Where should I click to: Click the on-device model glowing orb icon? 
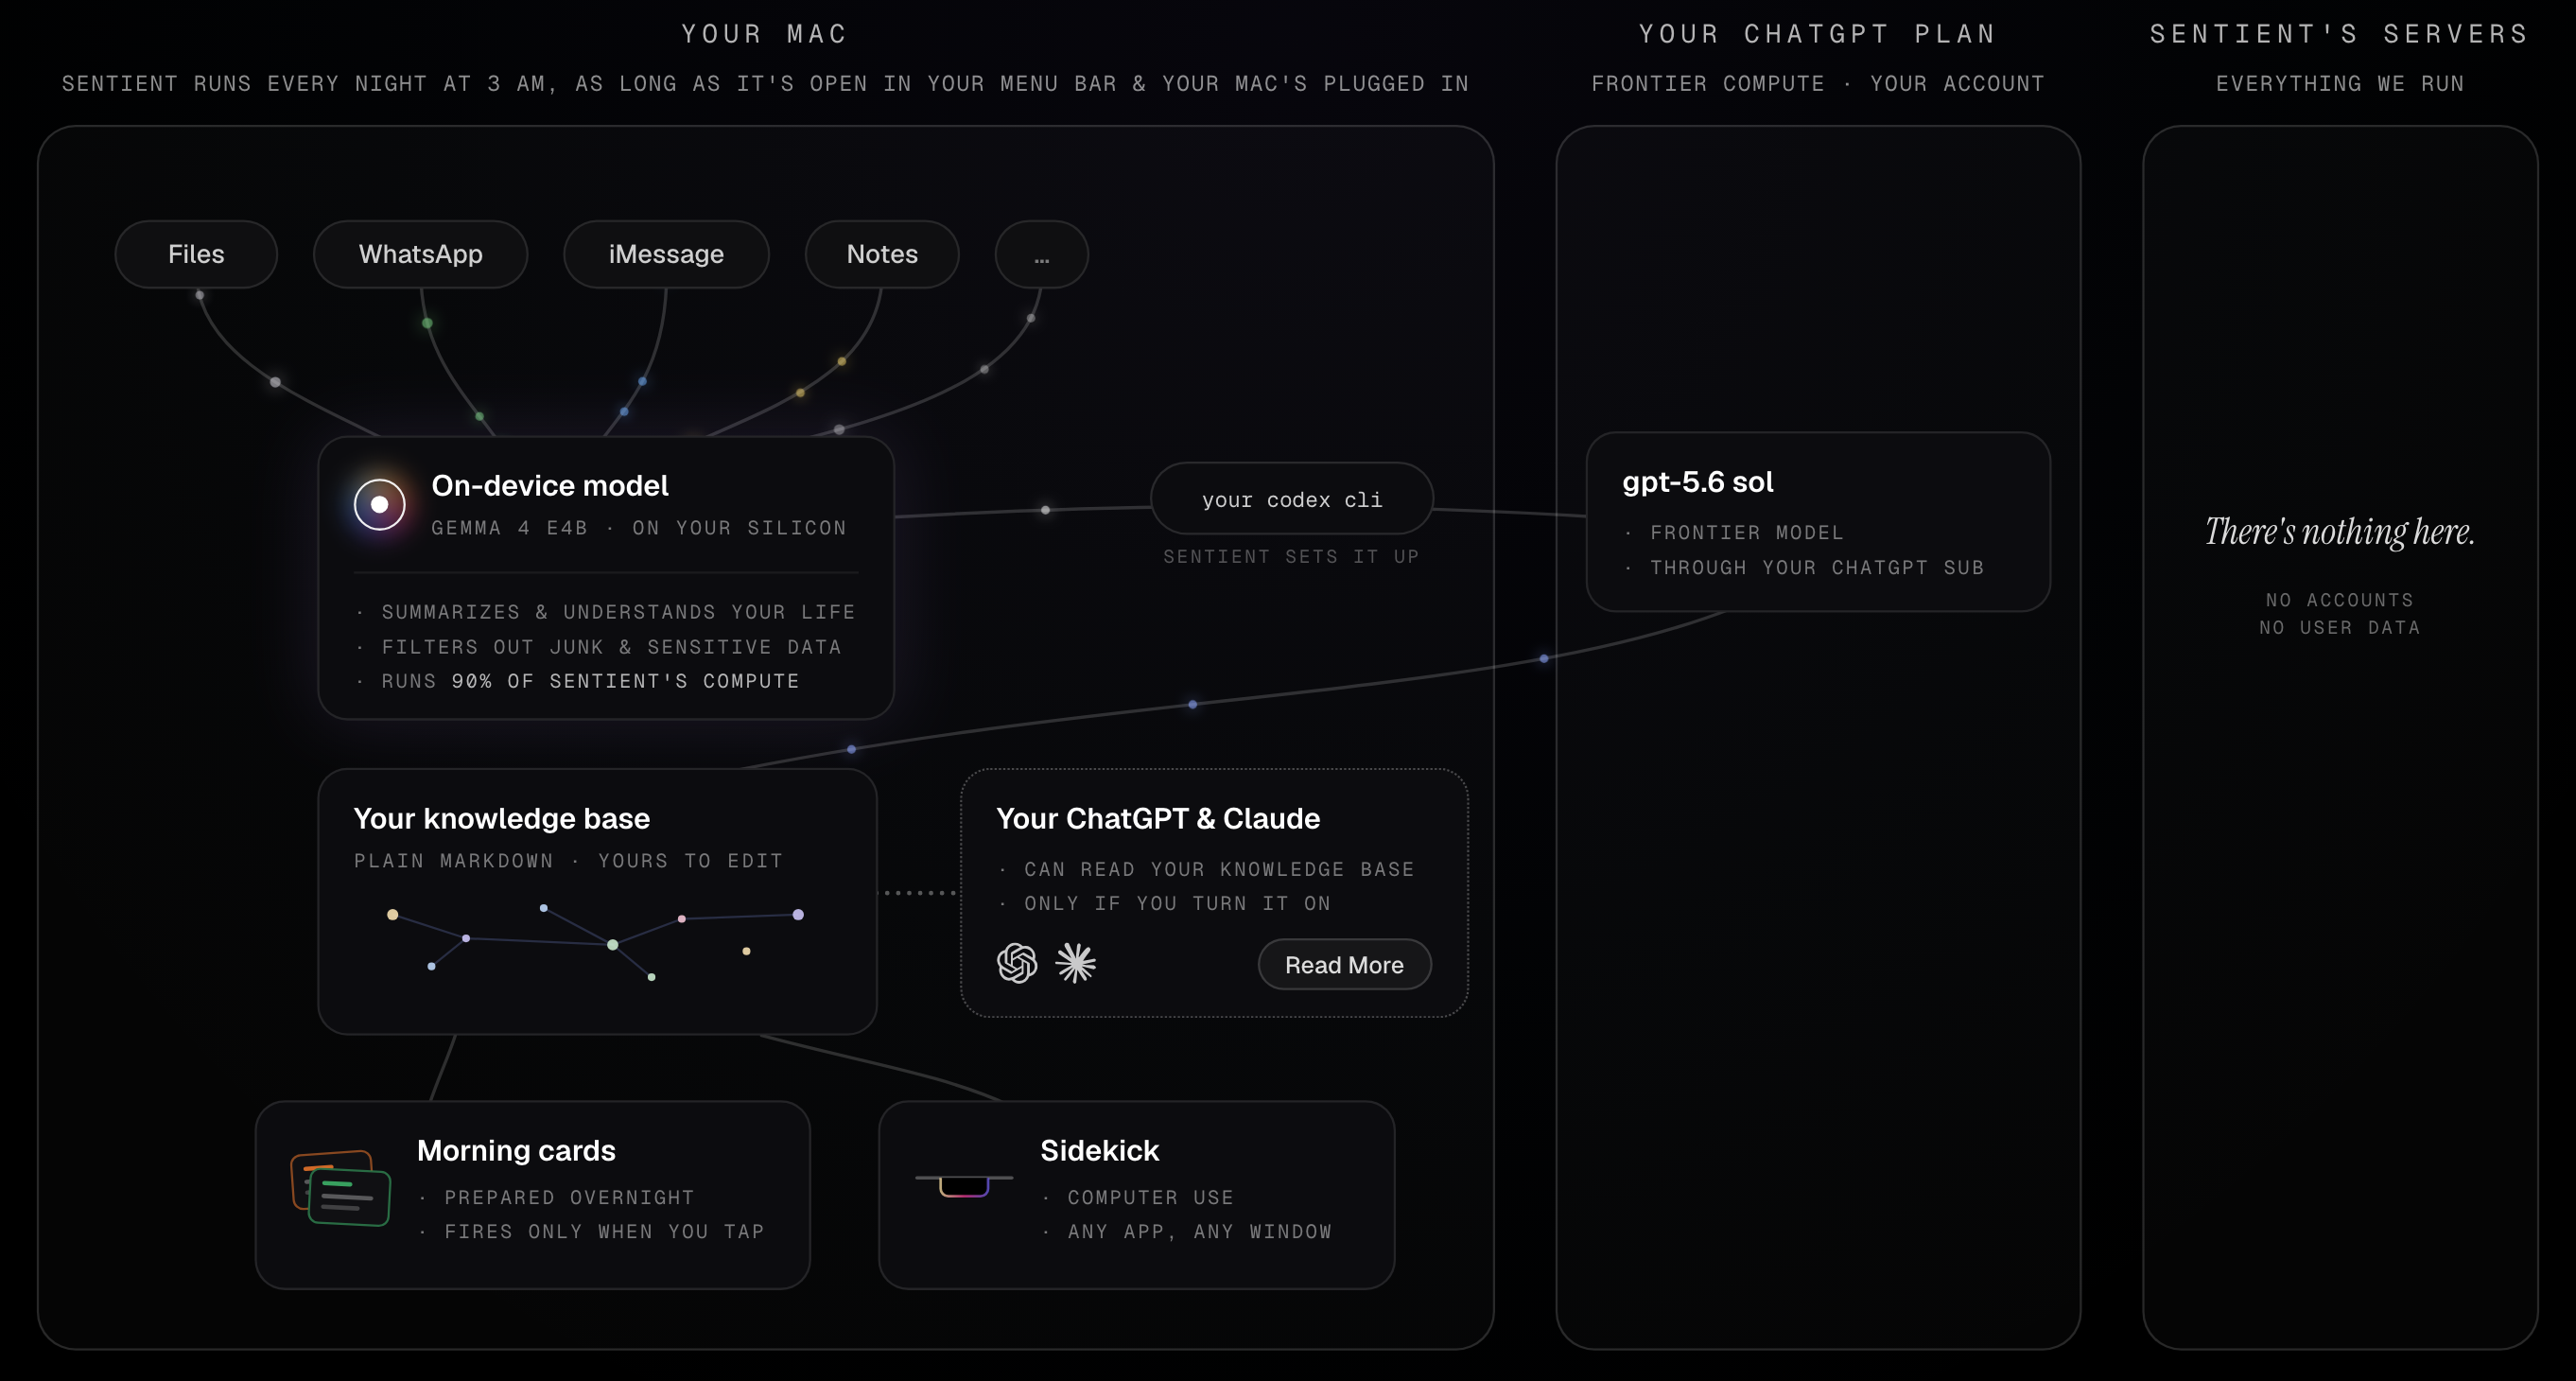click(x=380, y=504)
